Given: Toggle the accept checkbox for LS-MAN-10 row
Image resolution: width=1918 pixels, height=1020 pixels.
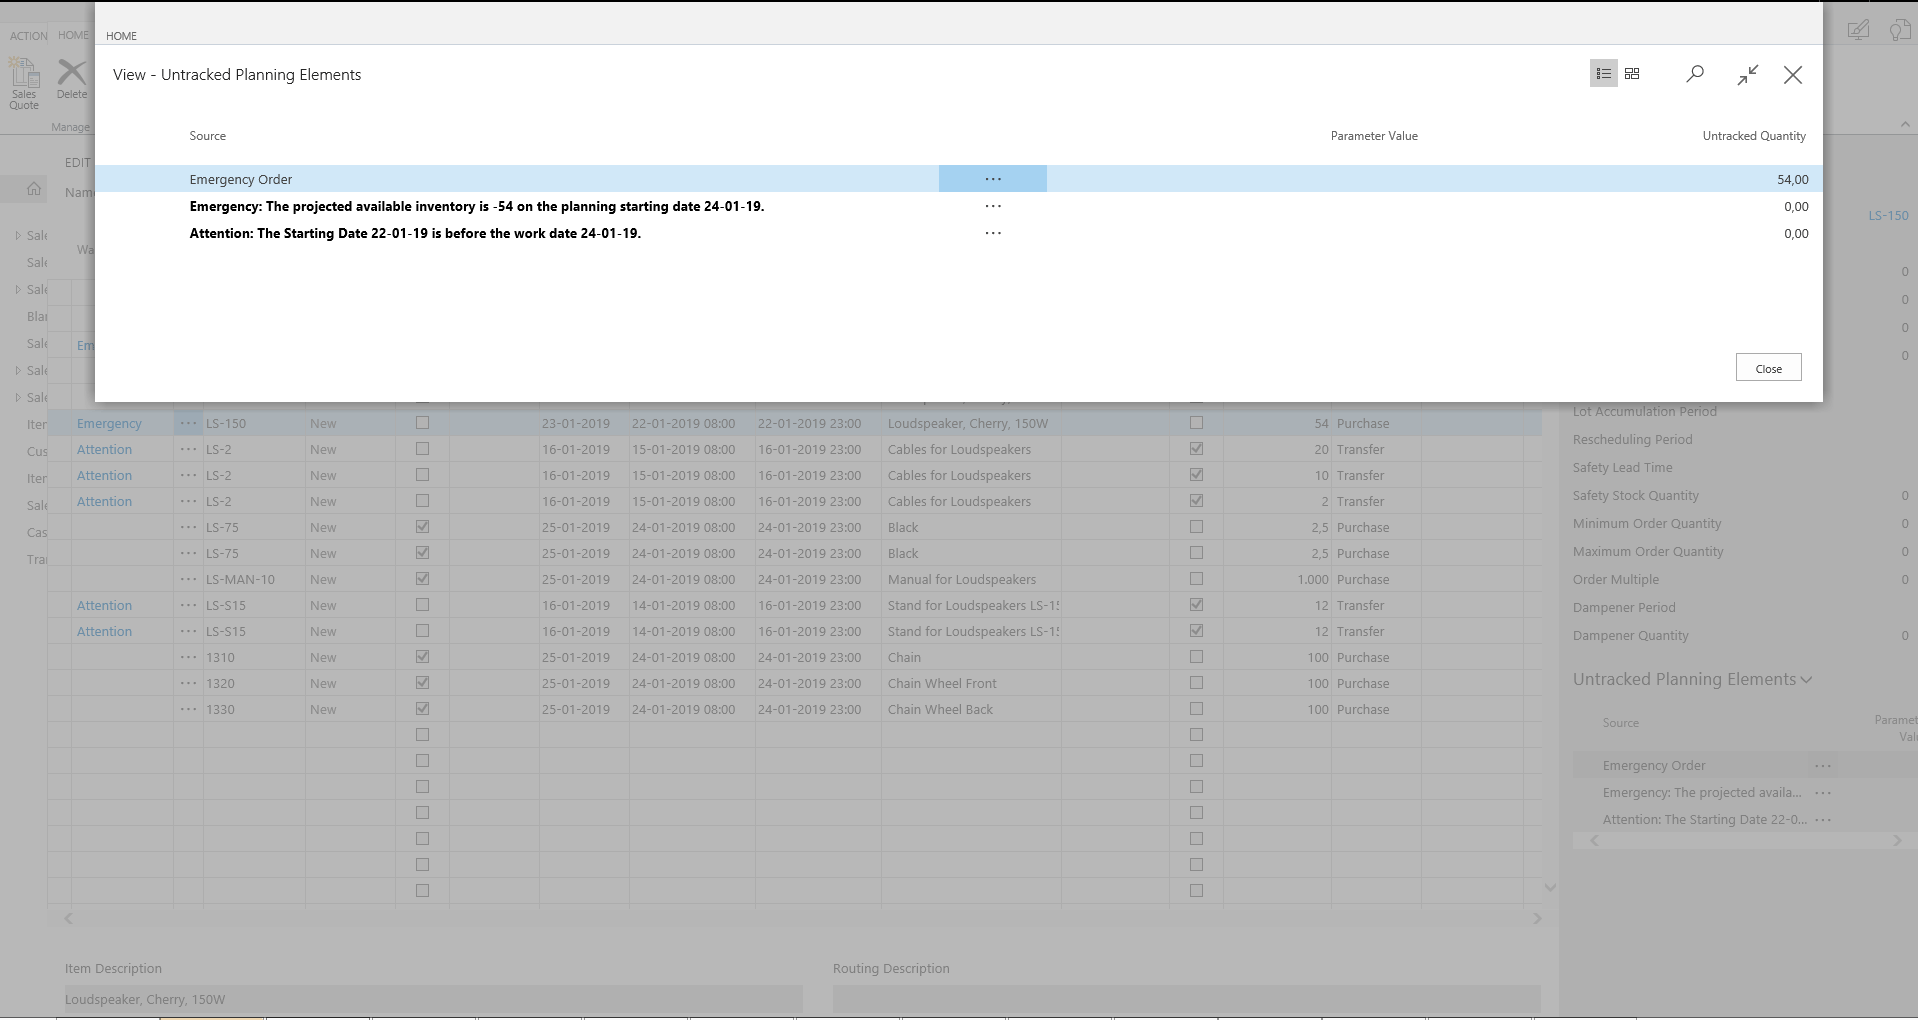Looking at the screenshot, I should (x=422, y=579).
